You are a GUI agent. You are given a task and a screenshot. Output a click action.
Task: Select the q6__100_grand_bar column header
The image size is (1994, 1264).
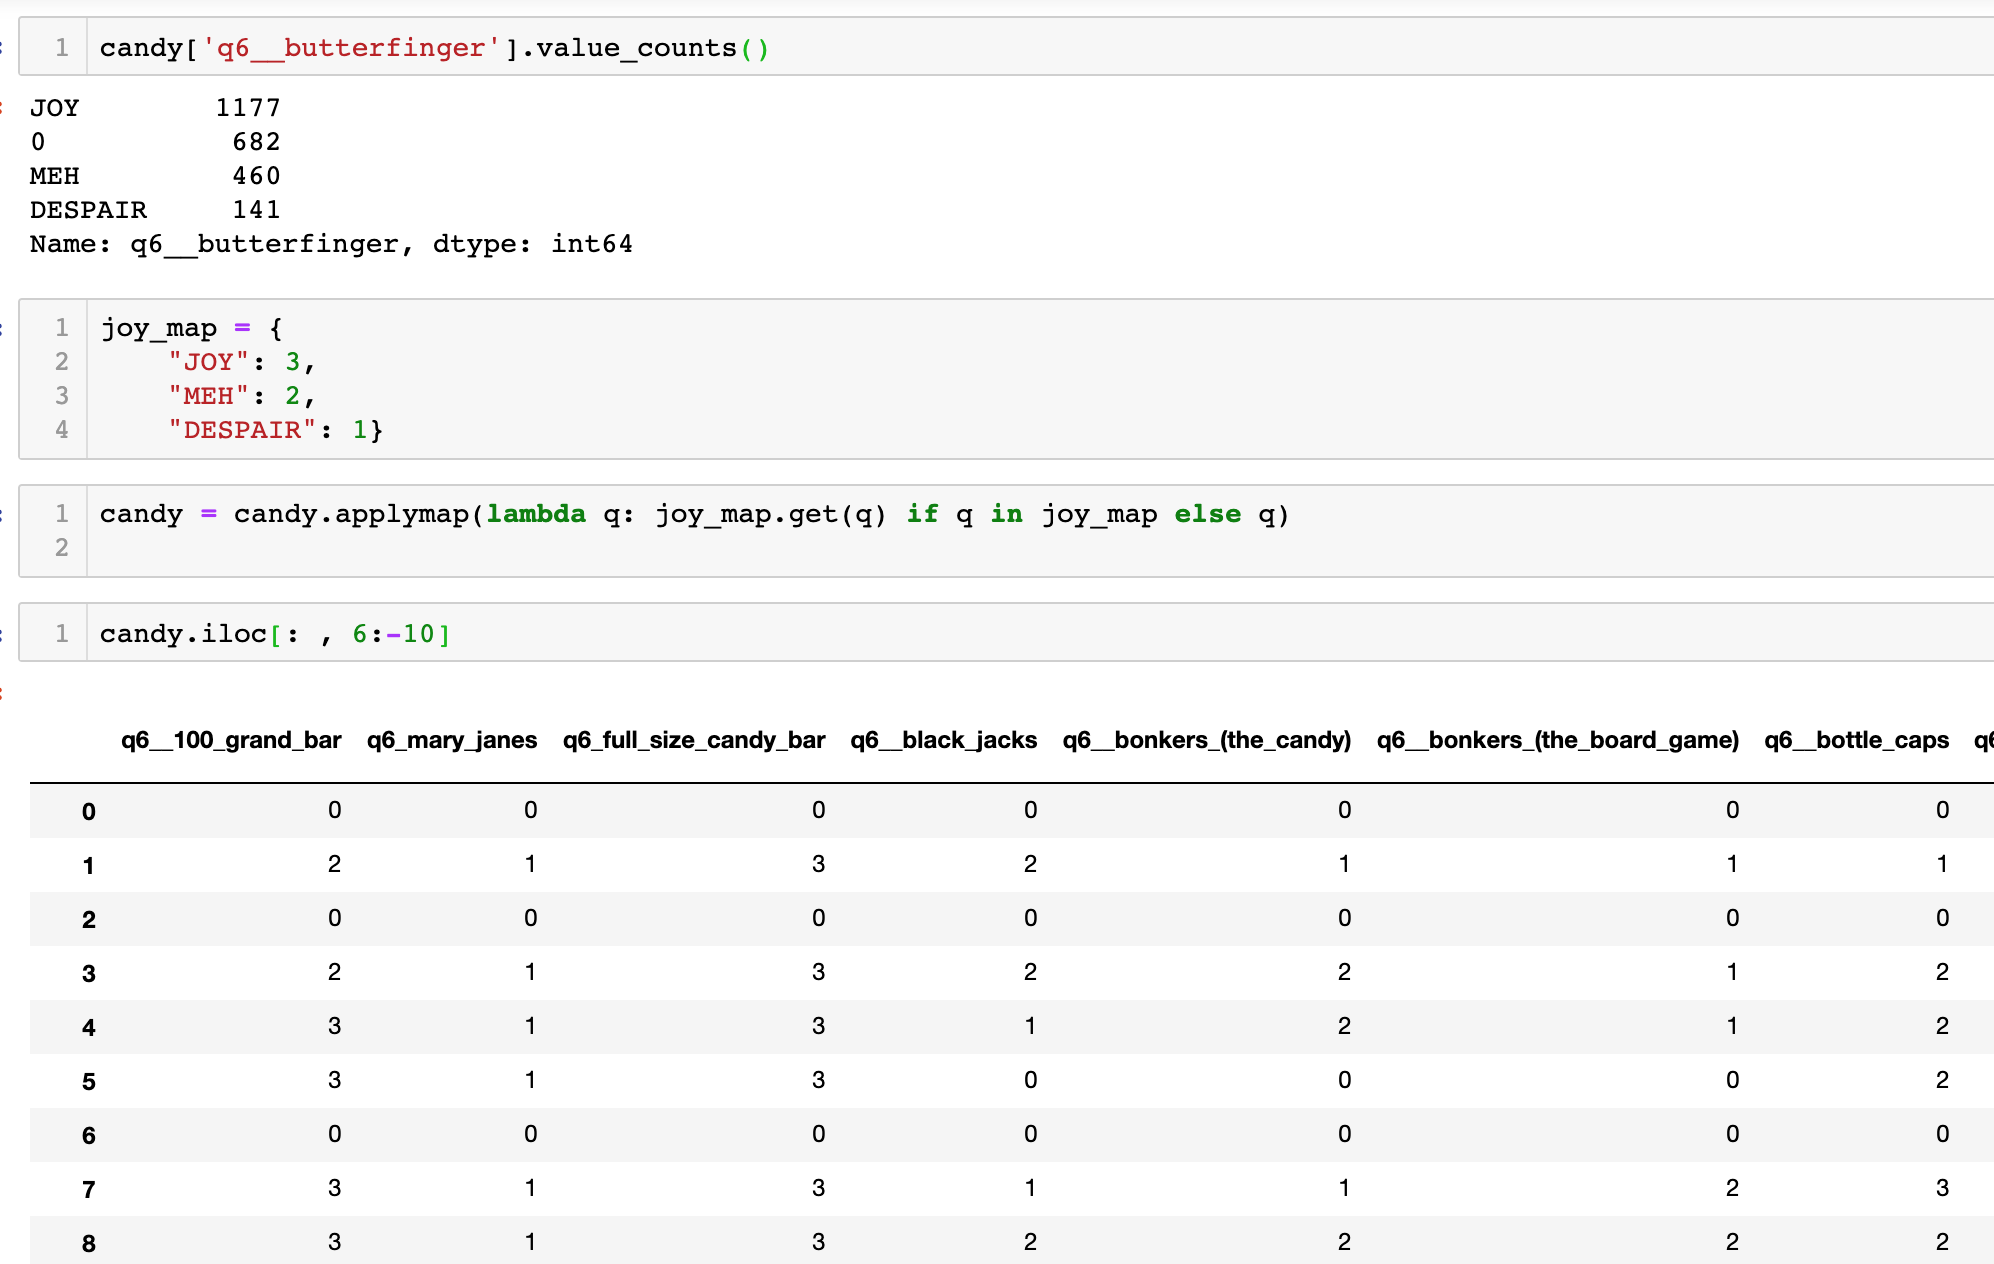point(230,740)
